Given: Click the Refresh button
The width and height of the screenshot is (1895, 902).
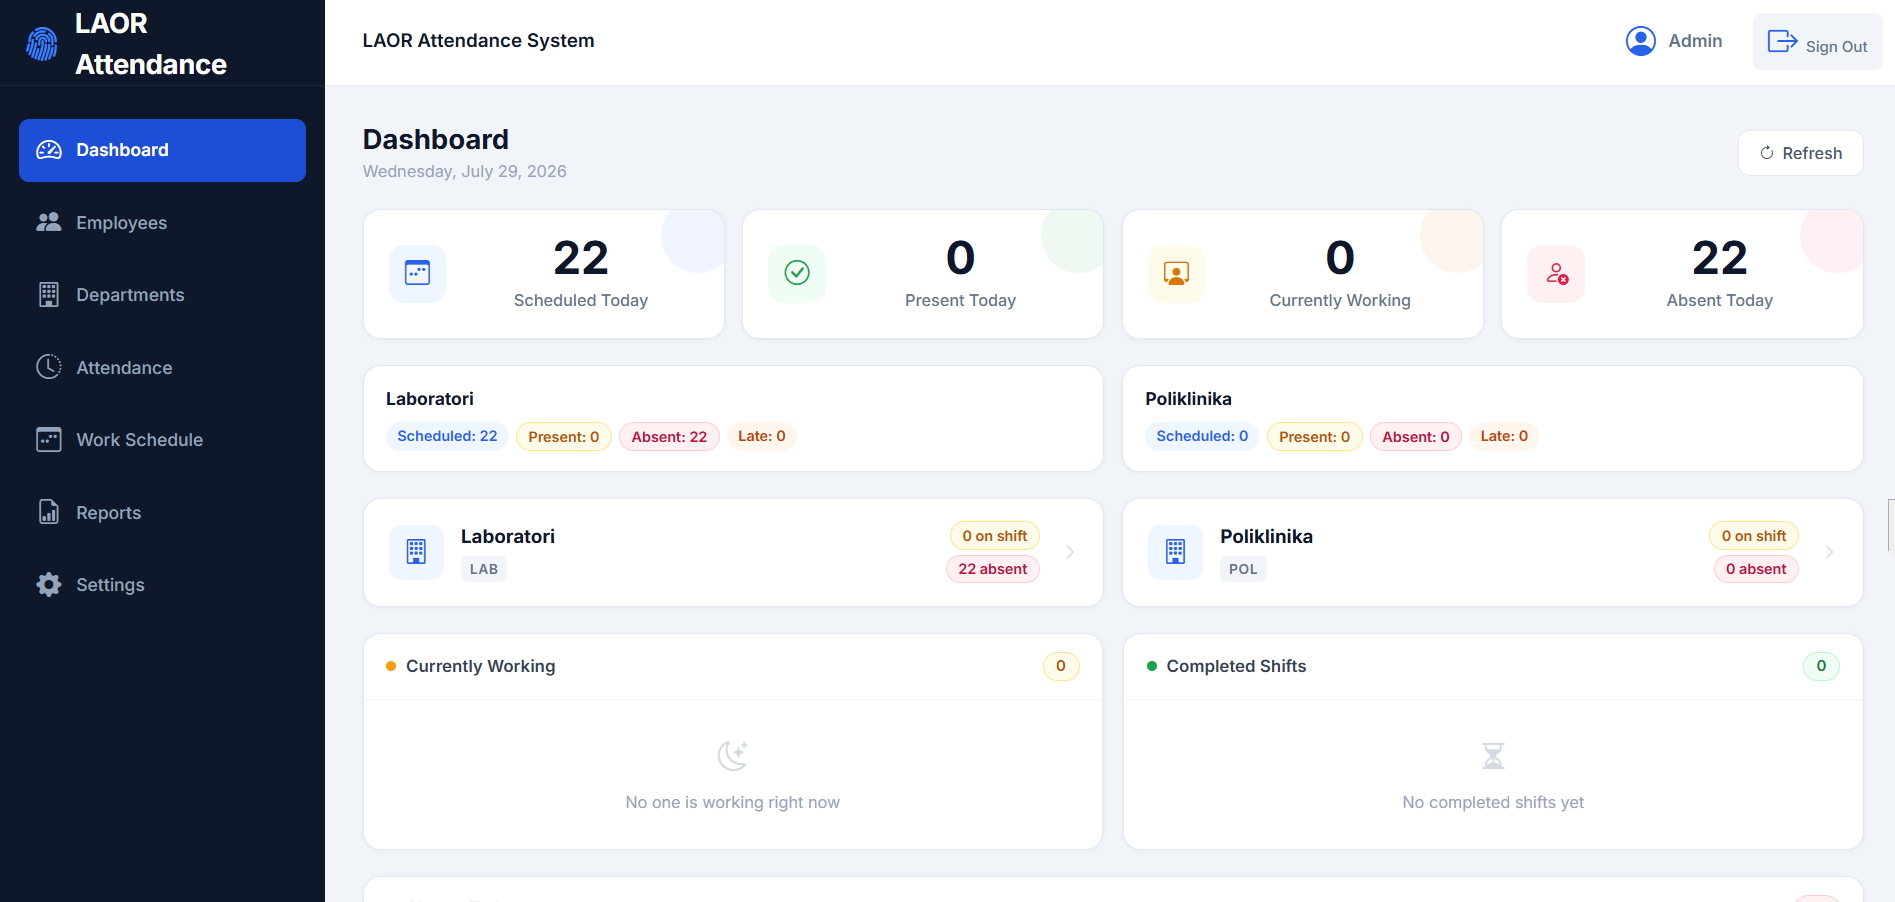Looking at the screenshot, I should click(x=1800, y=153).
